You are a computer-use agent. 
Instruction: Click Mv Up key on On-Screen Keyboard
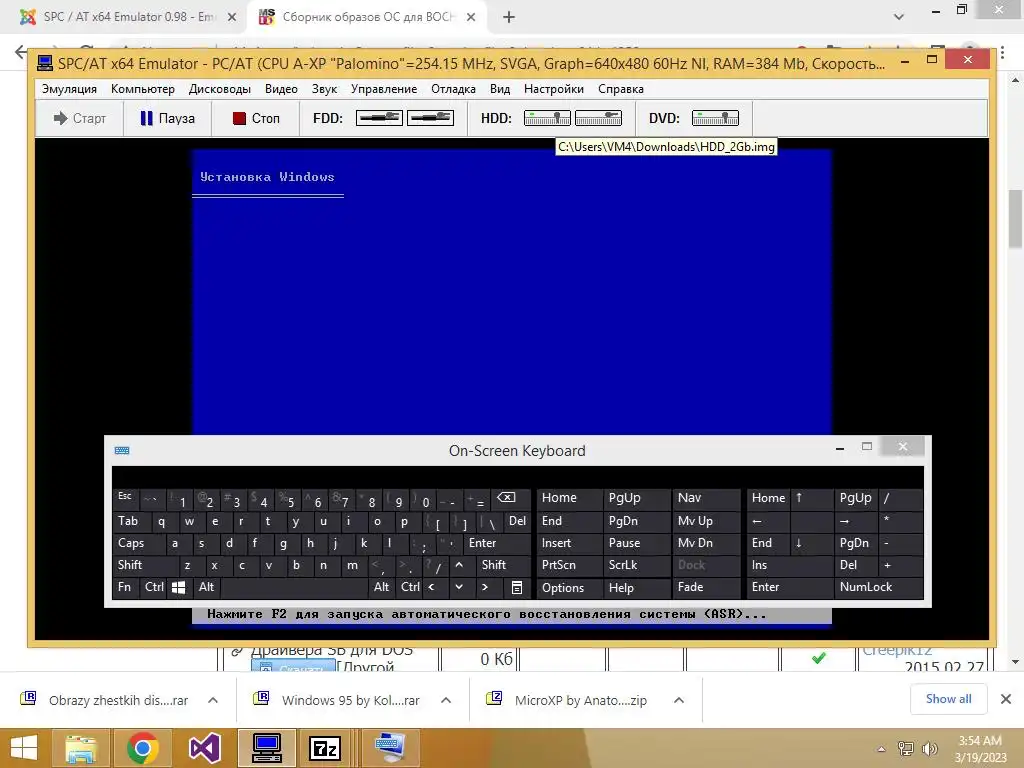click(706, 521)
